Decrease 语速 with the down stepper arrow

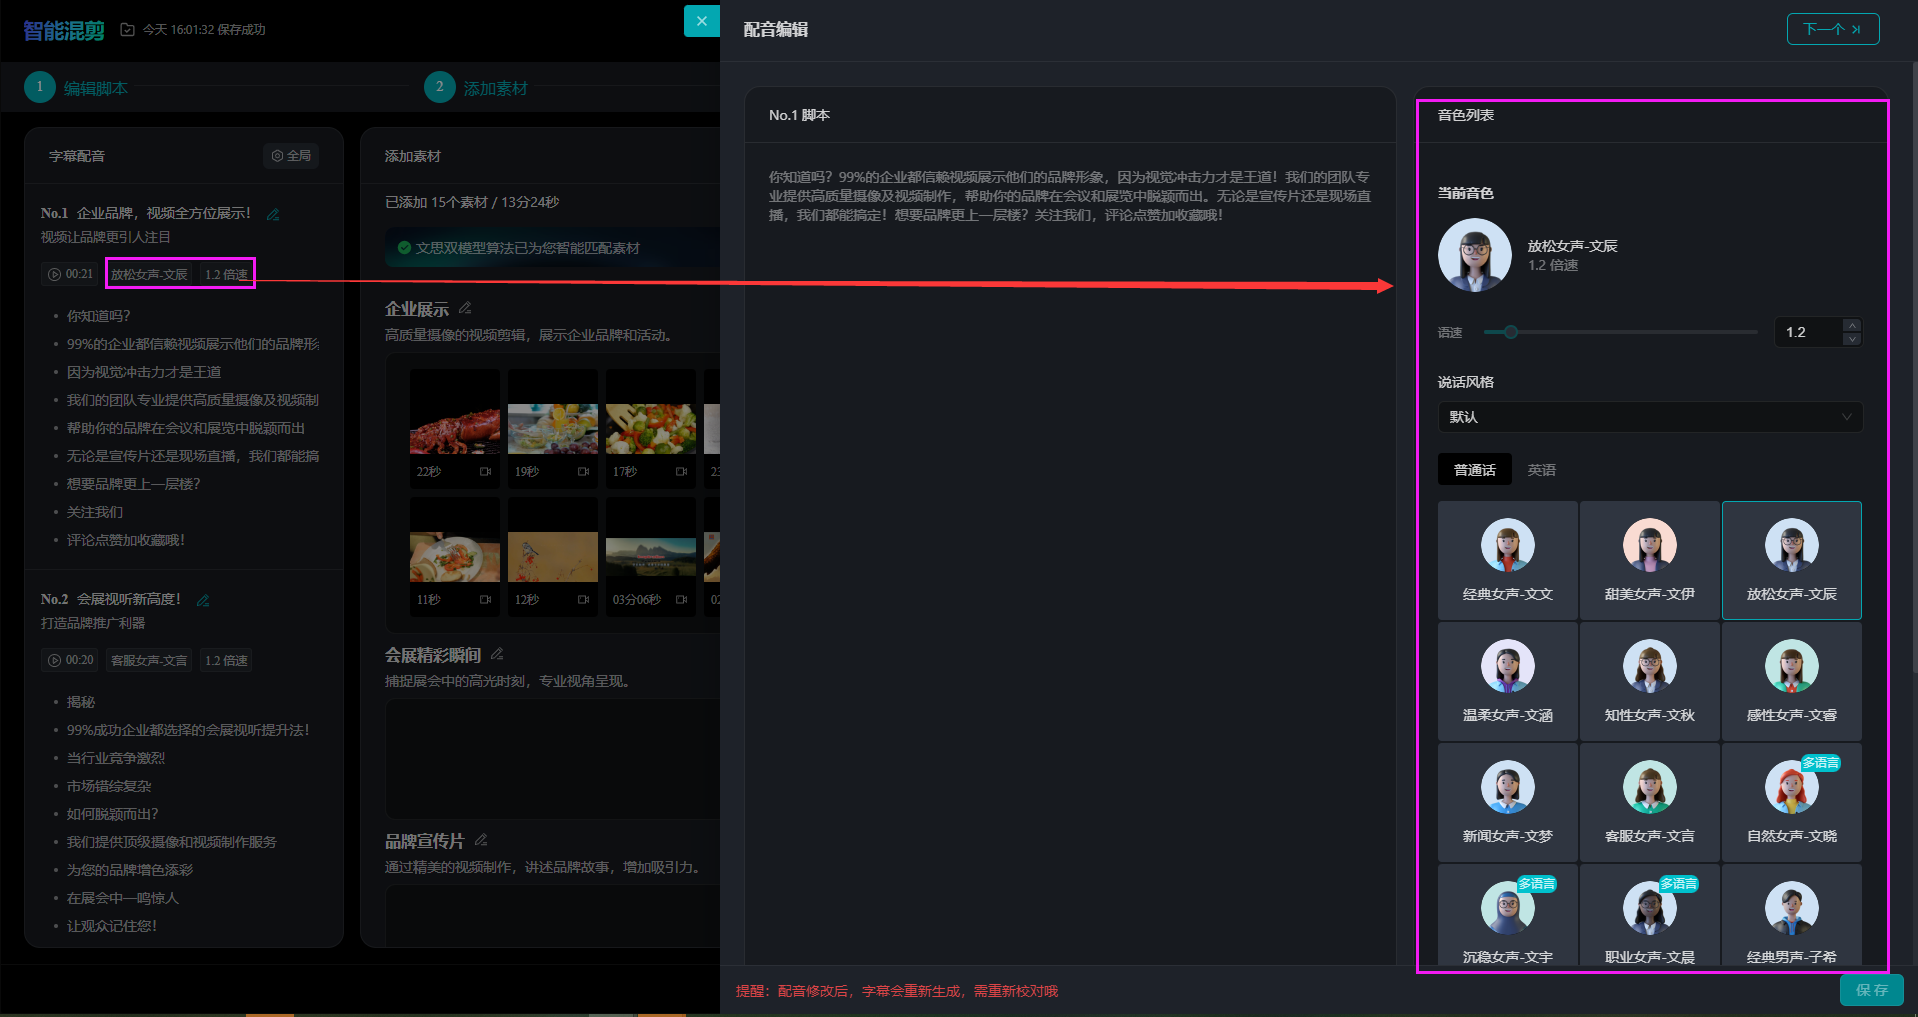coord(1852,339)
